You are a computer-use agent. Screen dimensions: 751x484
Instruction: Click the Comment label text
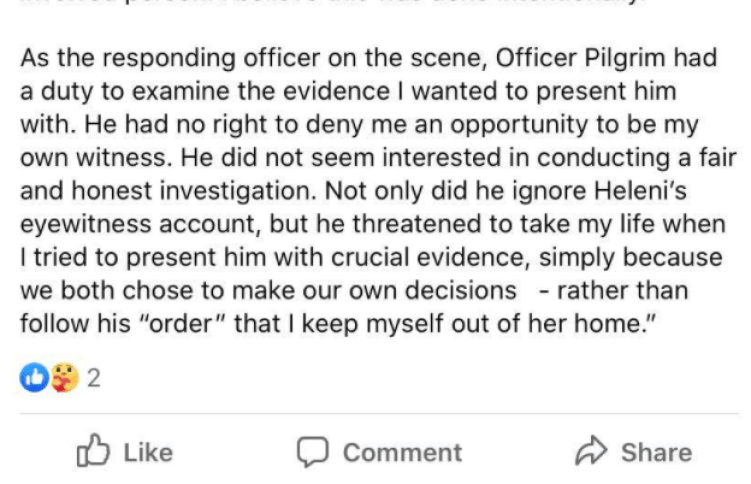click(402, 452)
